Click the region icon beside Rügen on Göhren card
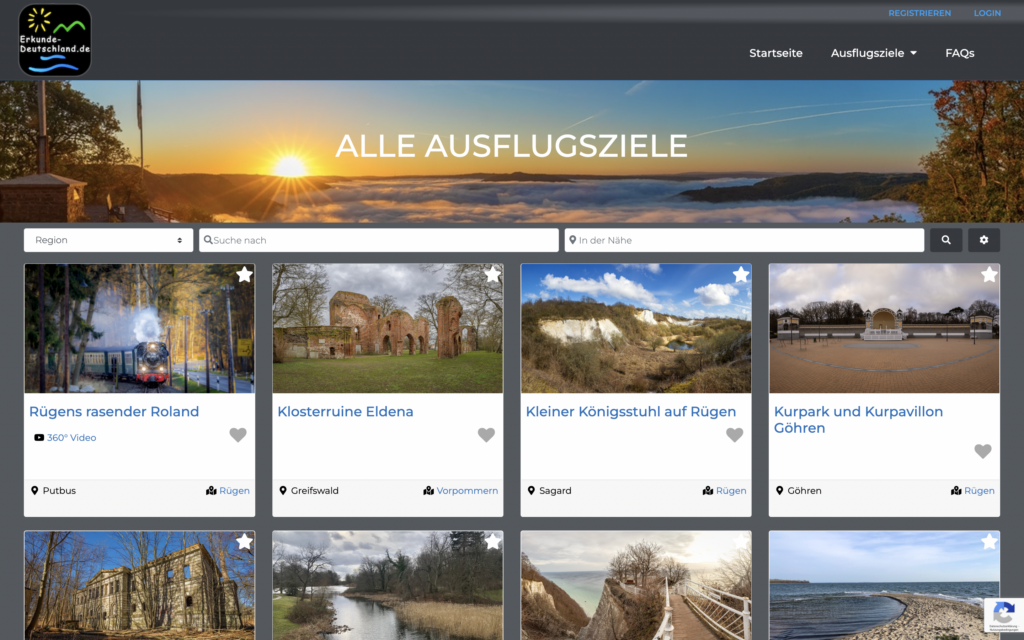1024x640 pixels. tap(956, 490)
